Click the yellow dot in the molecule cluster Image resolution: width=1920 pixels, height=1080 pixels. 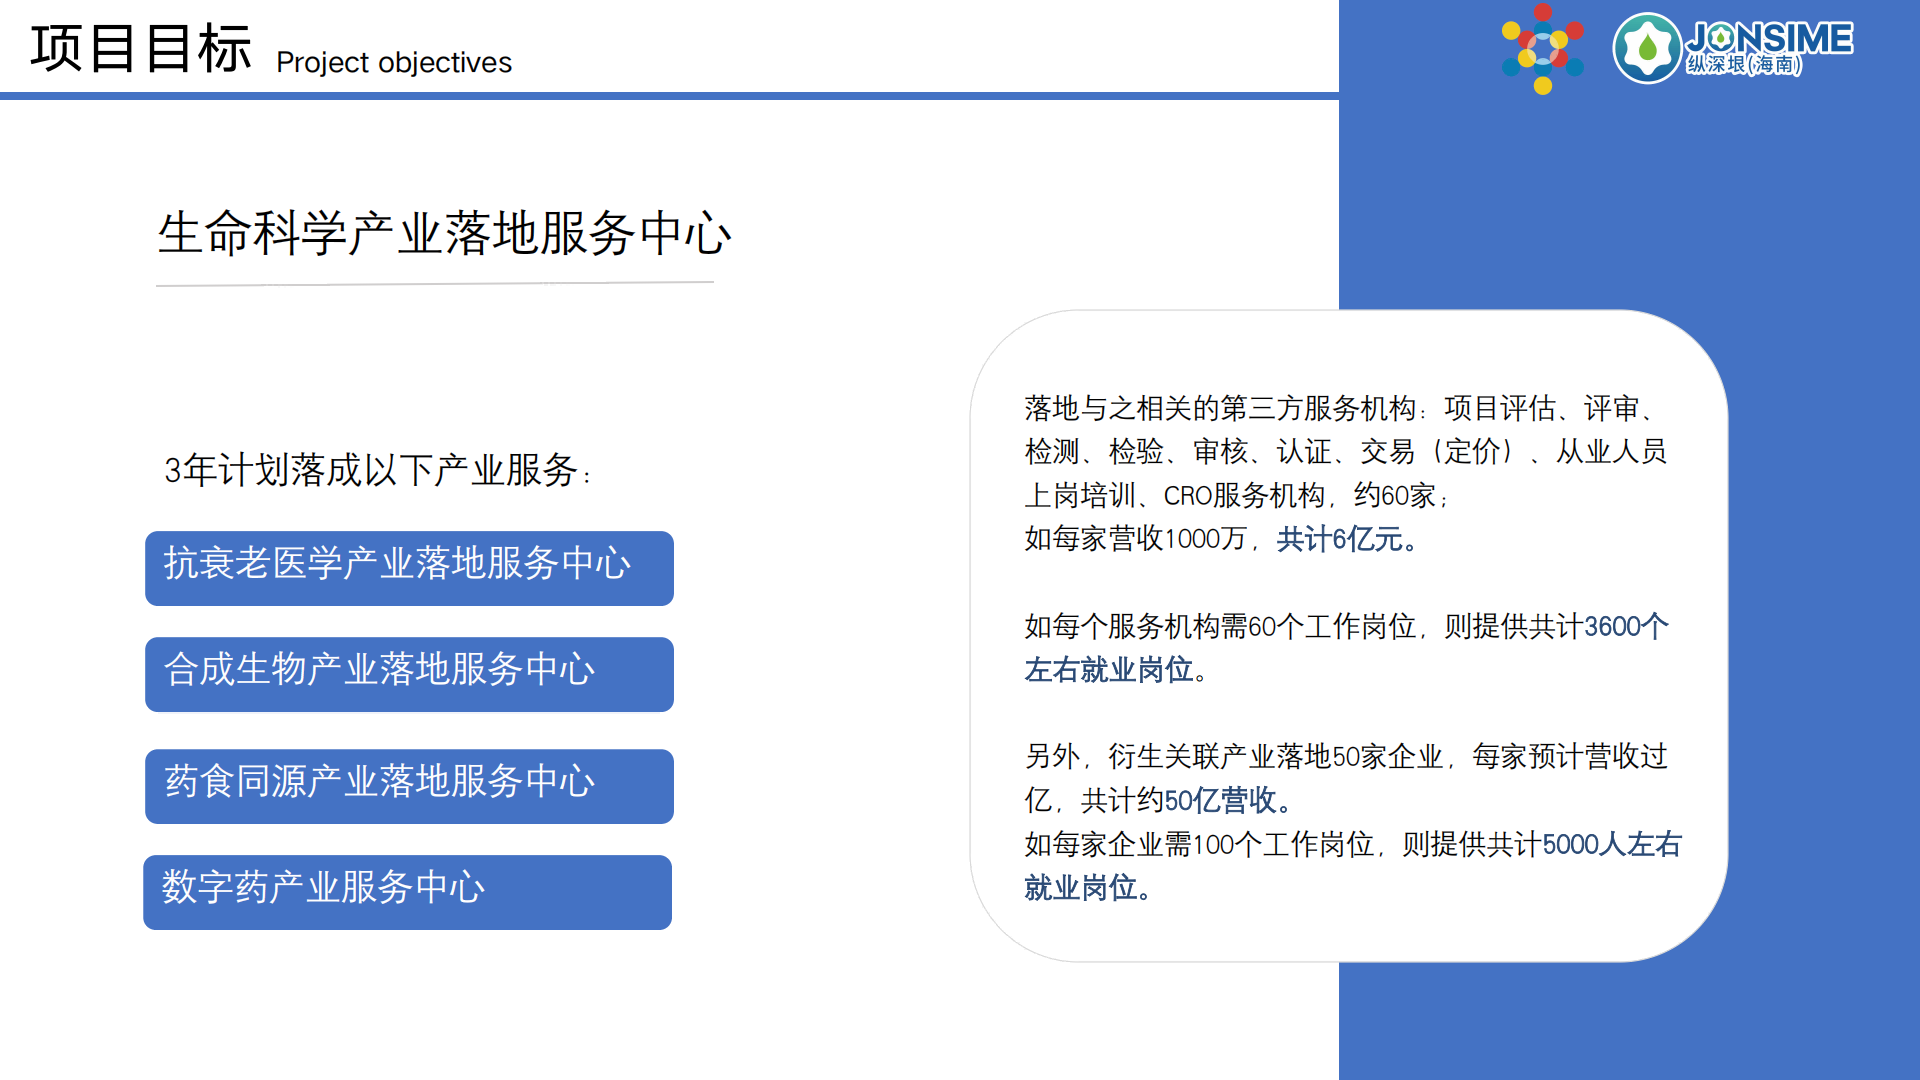click(1510, 31)
